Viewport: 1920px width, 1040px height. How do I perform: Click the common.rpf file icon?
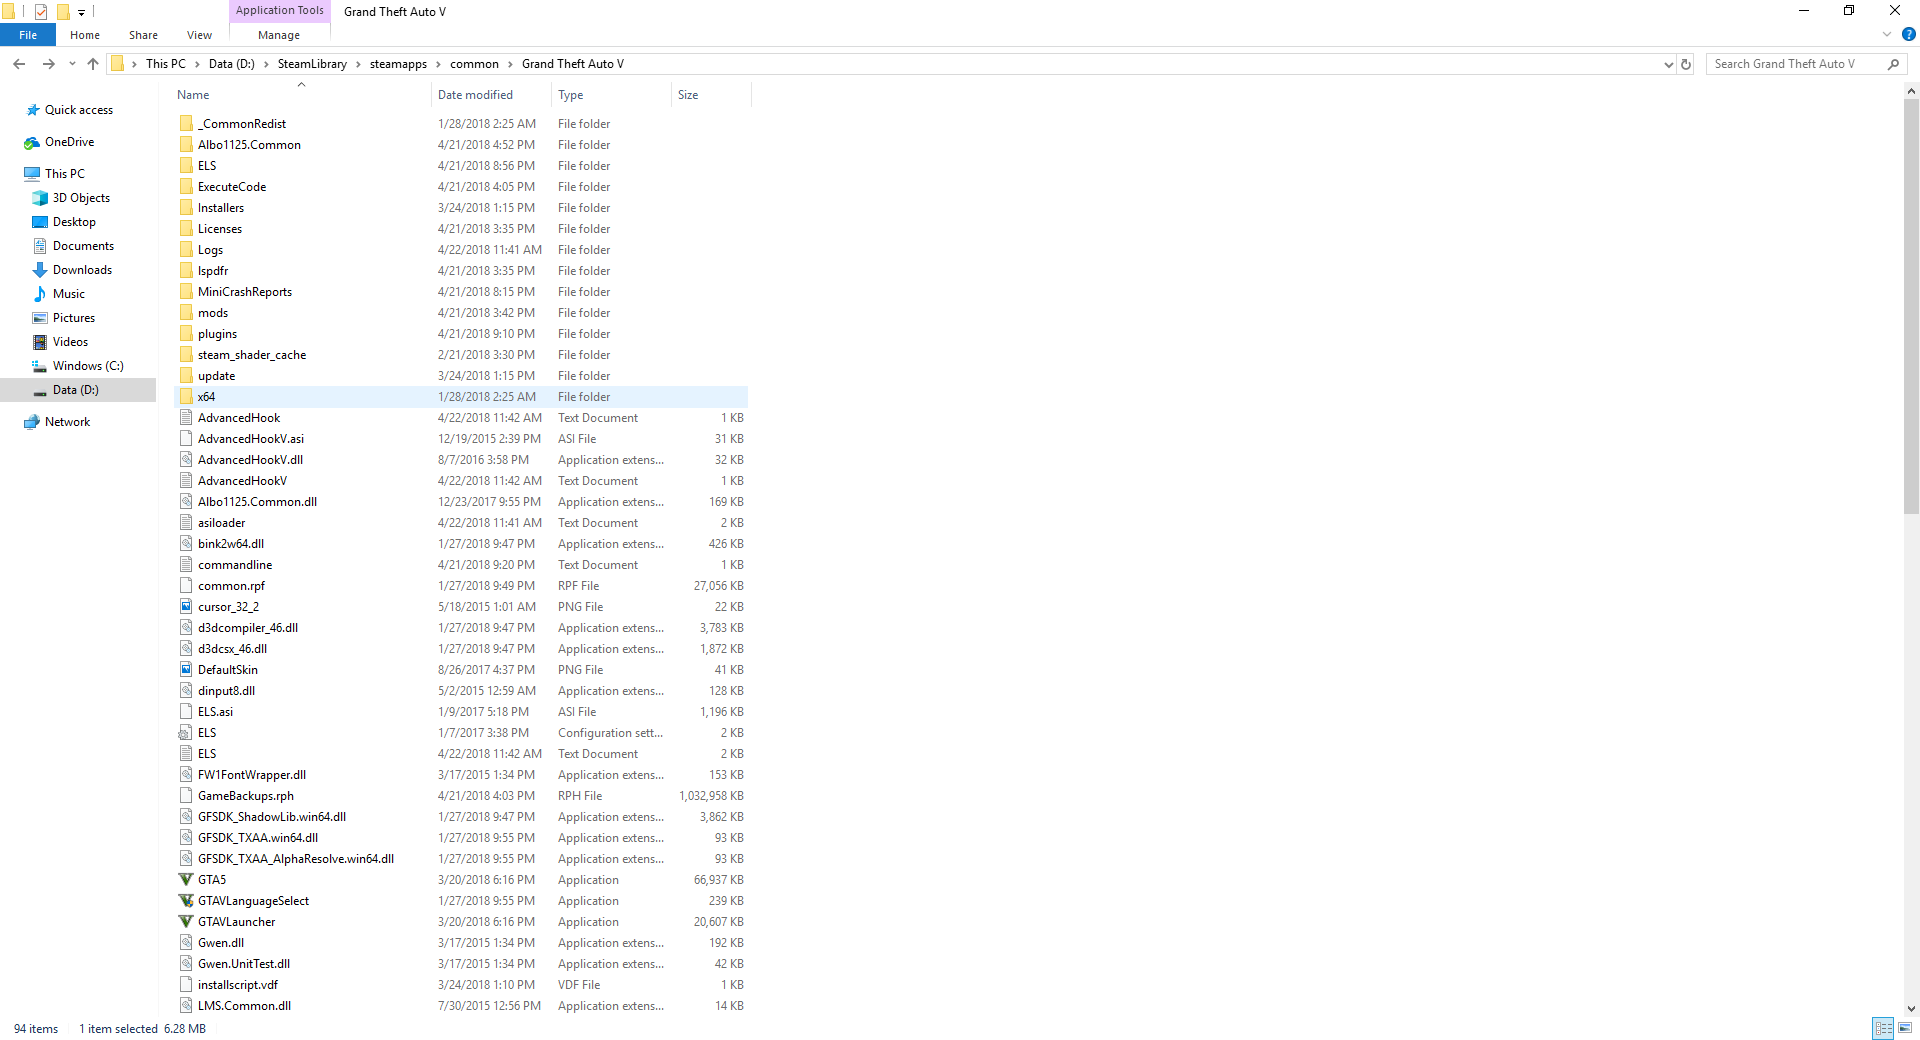click(x=186, y=586)
